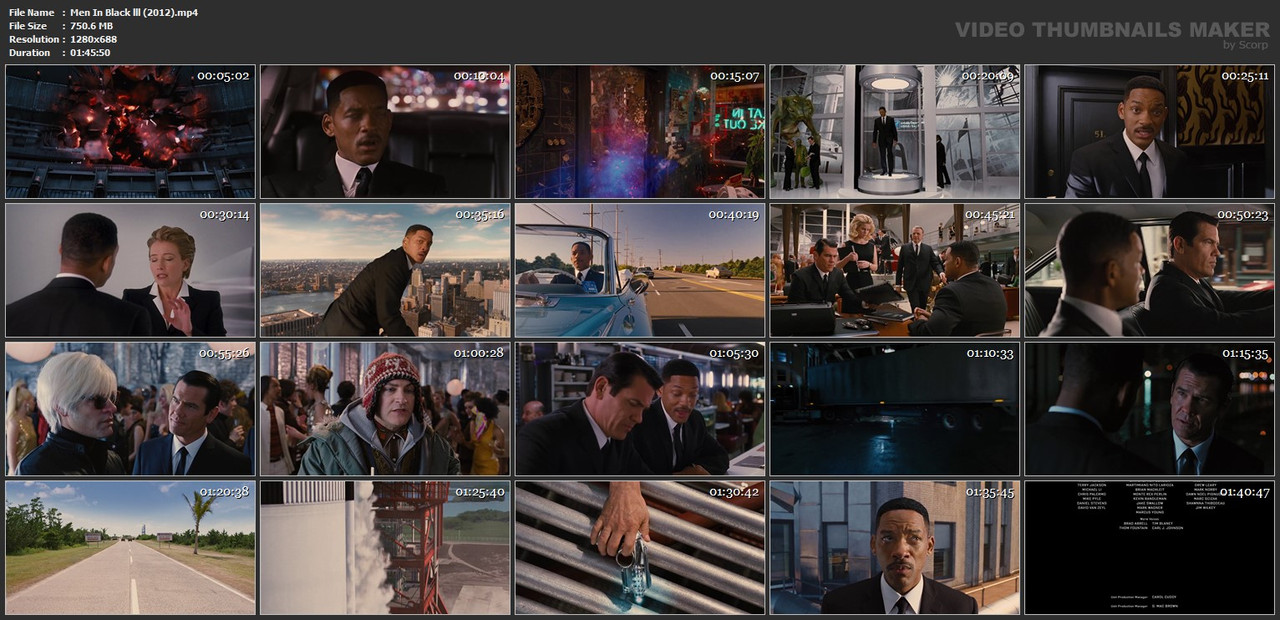Click the empty road thumbnail at 01:20:38
This screenshot has height=620, width=1280.
pos(131,548)
